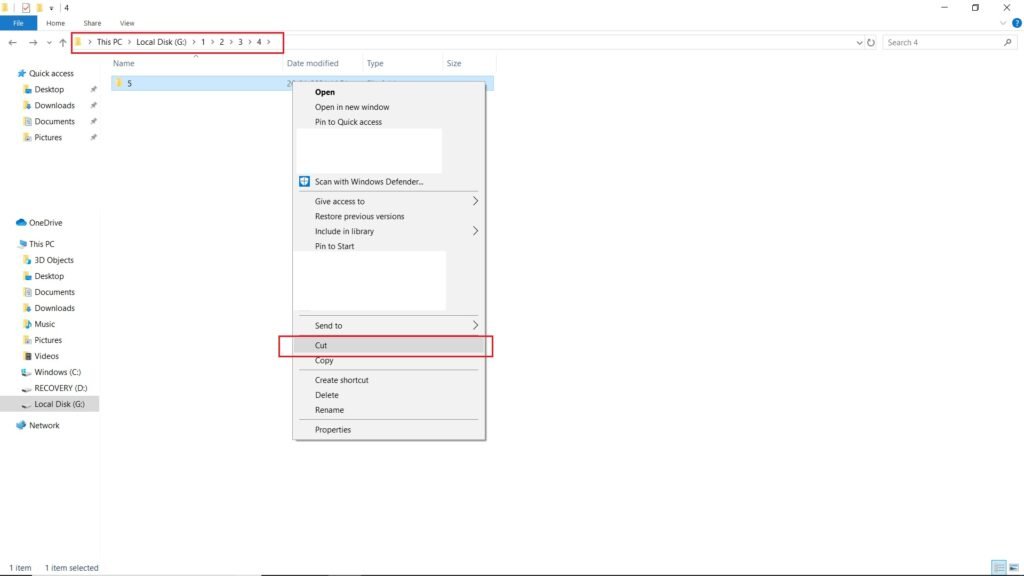
Task: Switch to details view icon
Action: coord(999,568)
